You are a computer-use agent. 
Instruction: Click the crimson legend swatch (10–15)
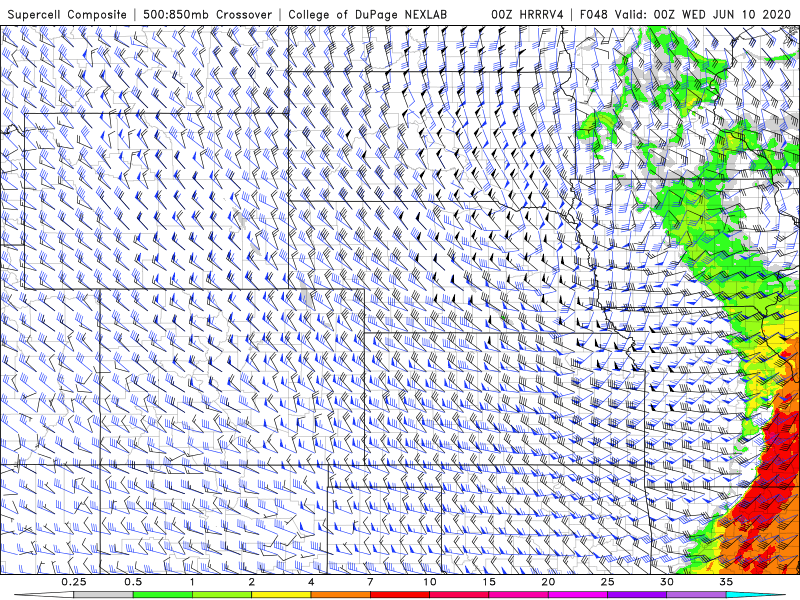(459, 595)
